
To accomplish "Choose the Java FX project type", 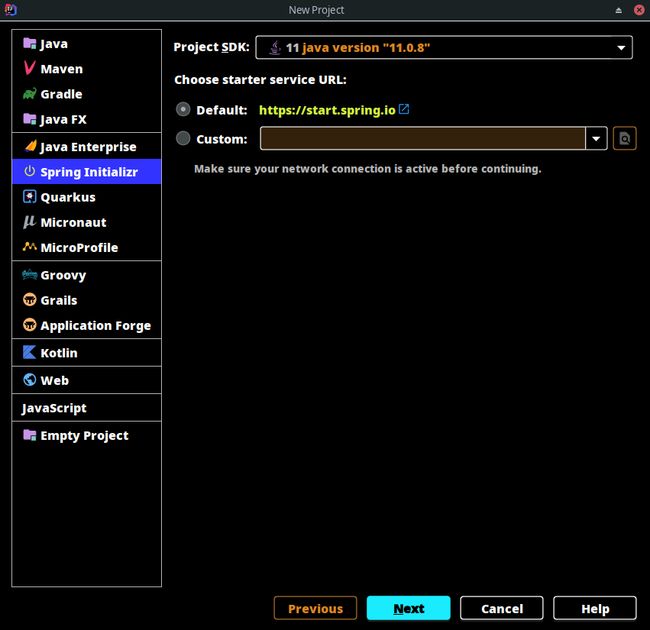I will point(87,119).
